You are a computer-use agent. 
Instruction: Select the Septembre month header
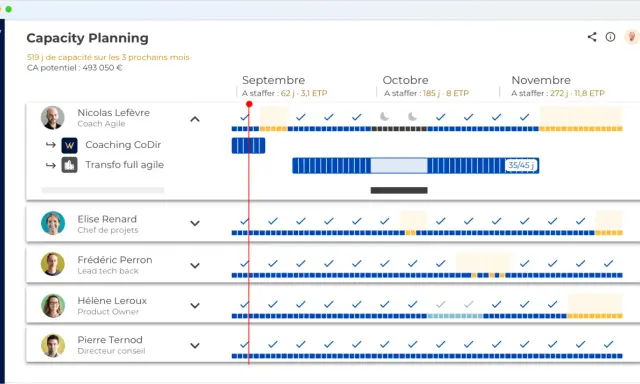tap(273, 80)
